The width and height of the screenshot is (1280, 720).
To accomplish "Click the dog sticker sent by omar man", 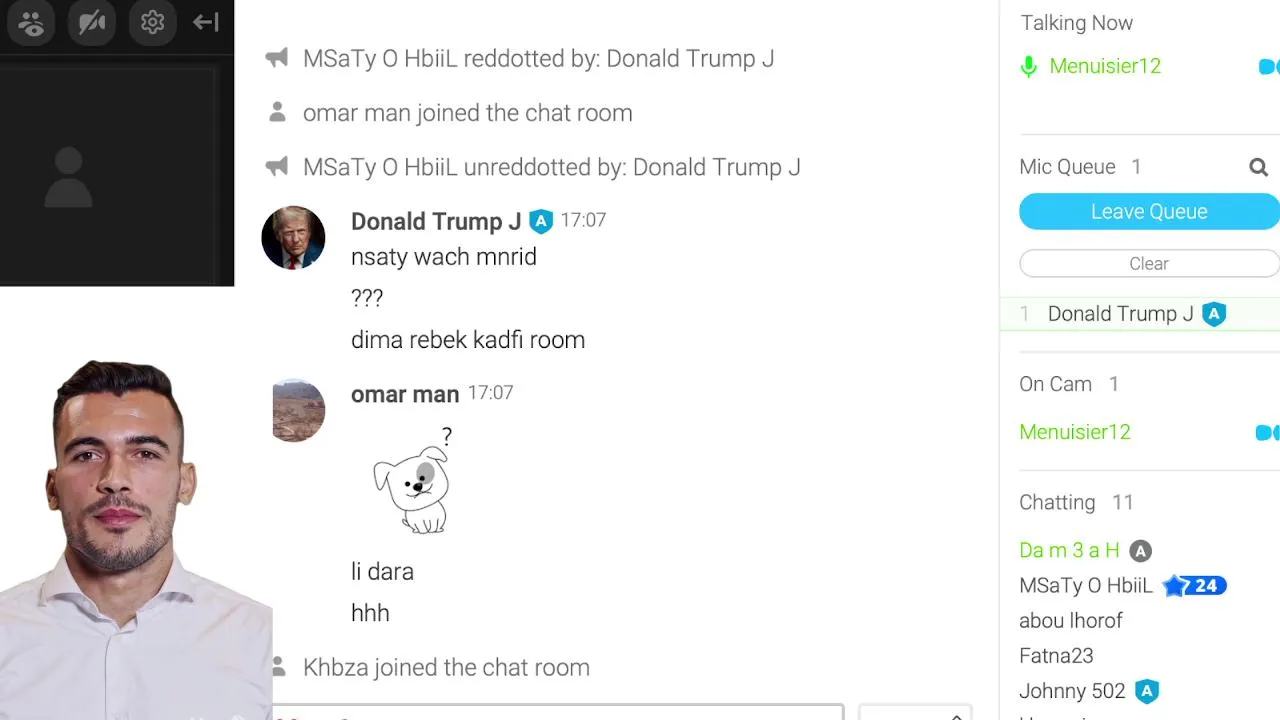I will pos(413,485).
